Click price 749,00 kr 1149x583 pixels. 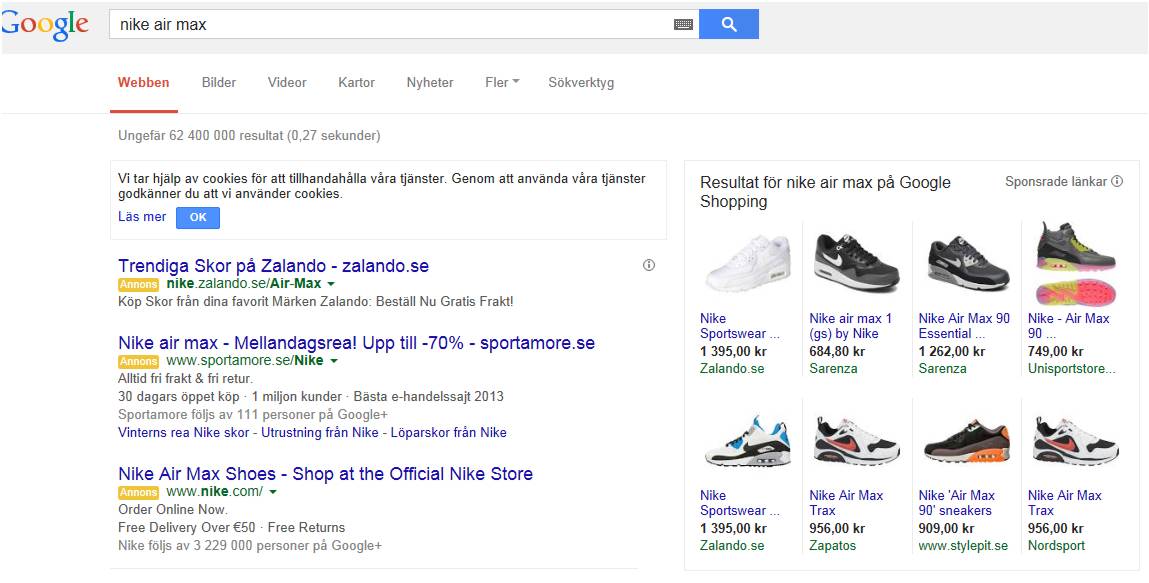1055,352
